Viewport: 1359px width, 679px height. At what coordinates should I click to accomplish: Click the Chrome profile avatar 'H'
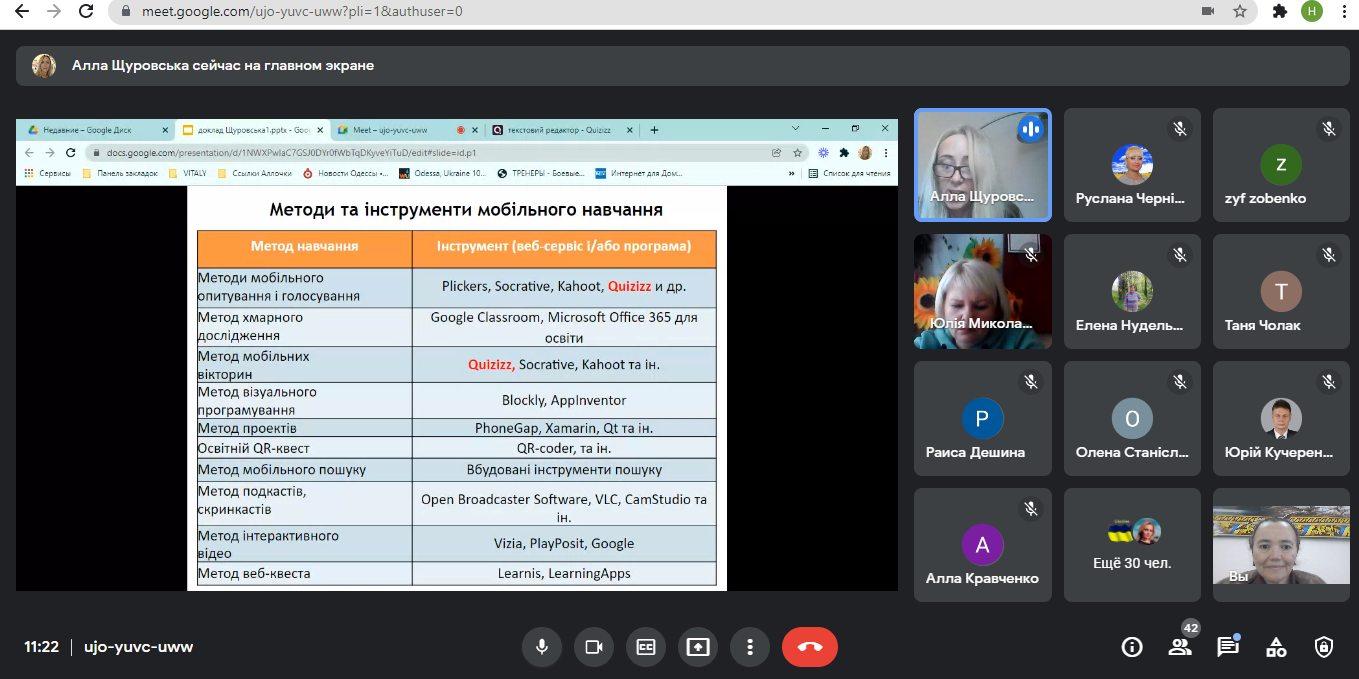tap(1311, 12)
